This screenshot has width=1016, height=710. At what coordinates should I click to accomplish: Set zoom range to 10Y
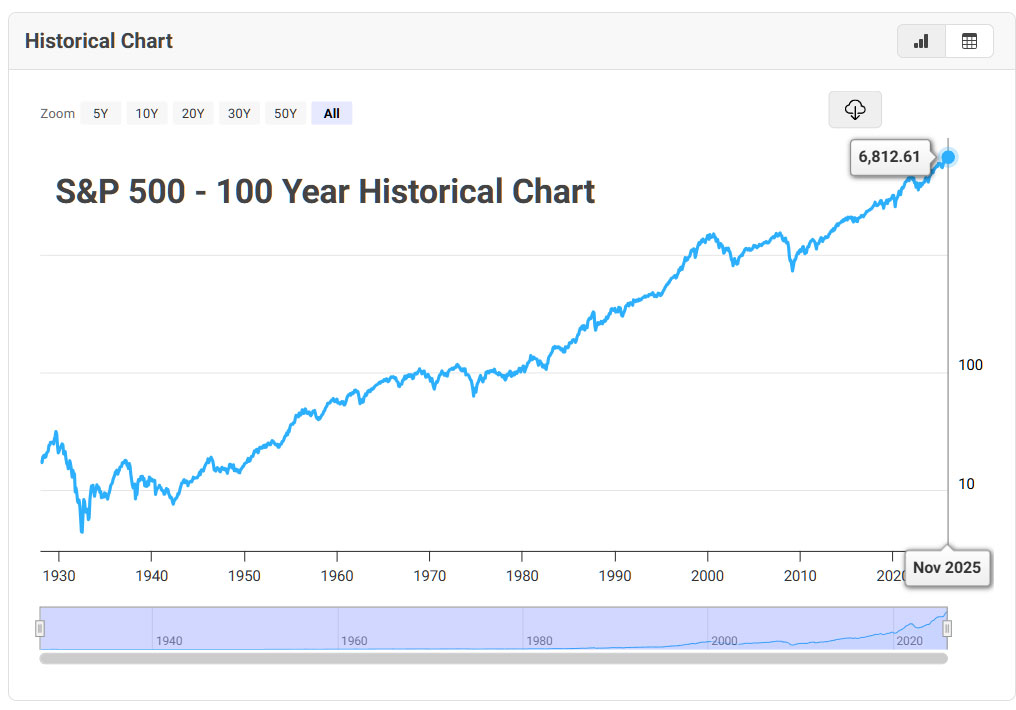tap(147, 113)
